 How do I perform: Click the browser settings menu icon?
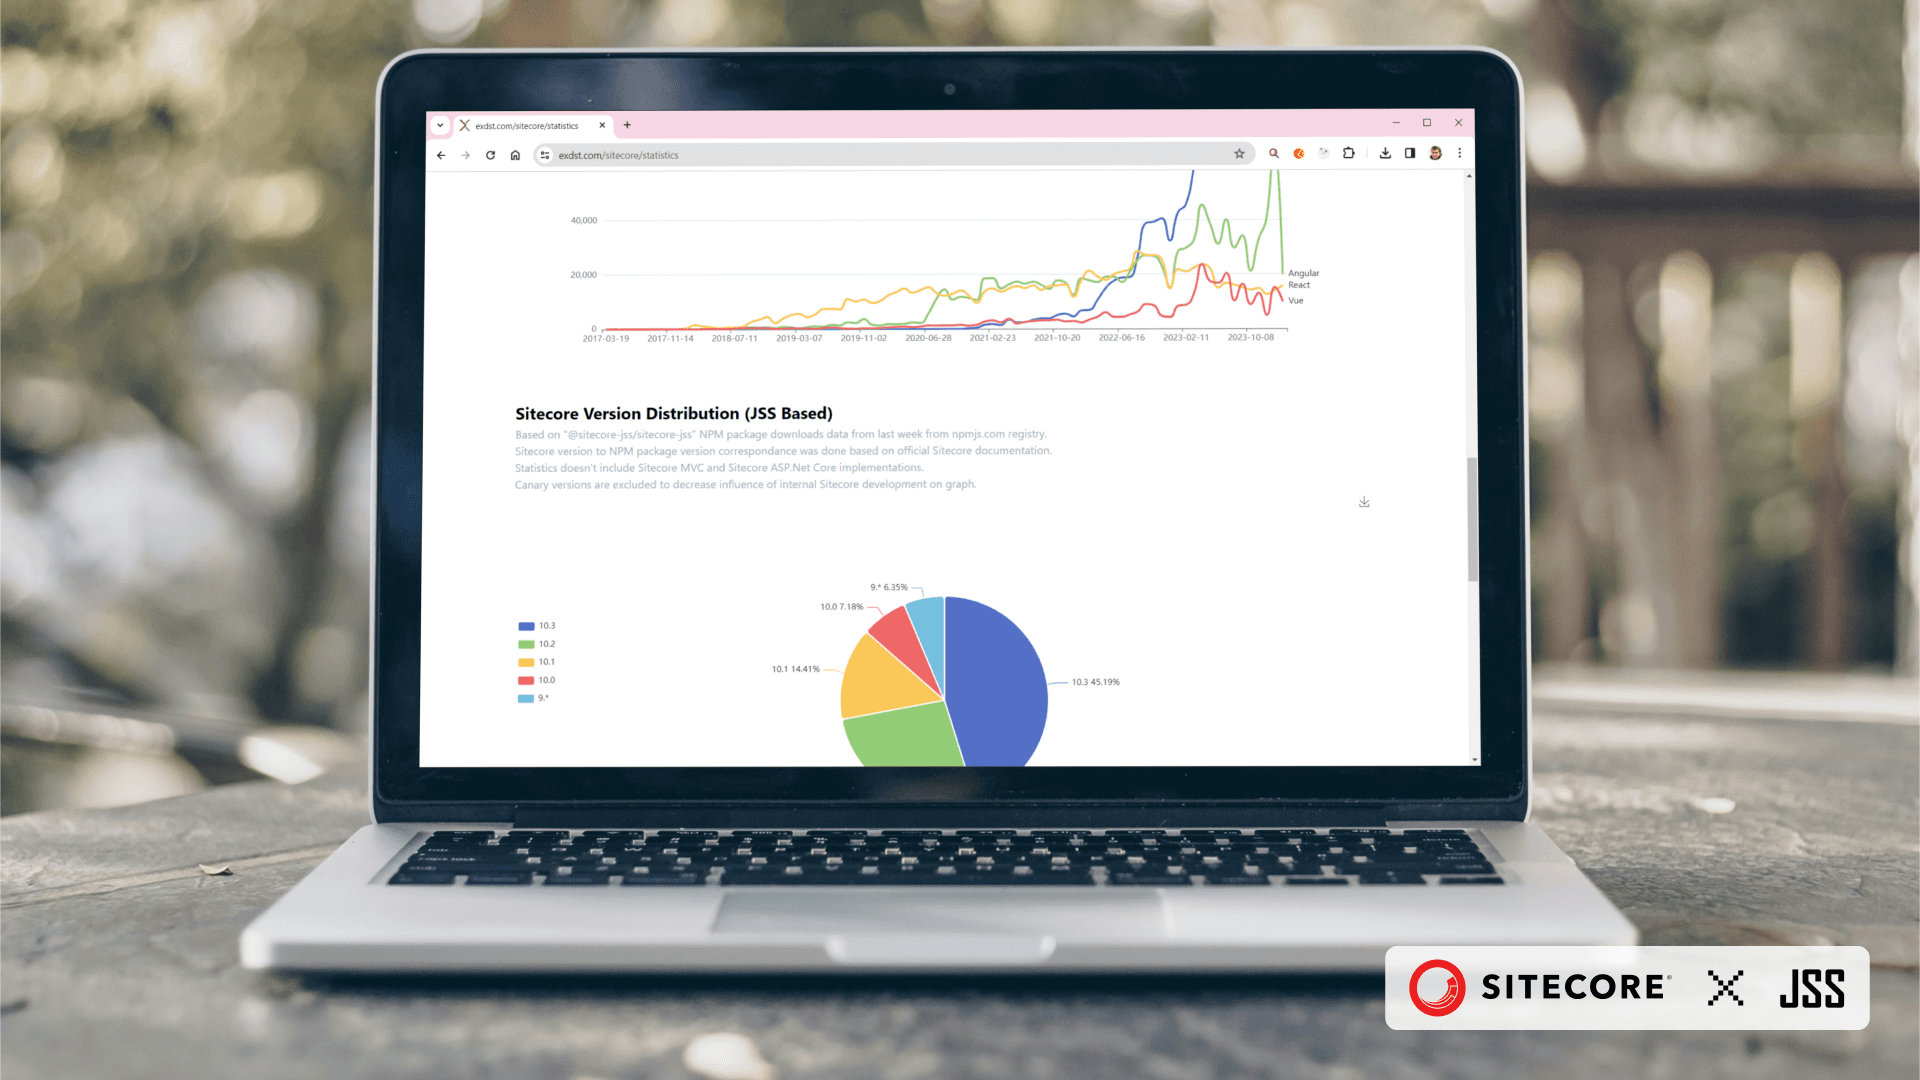(x=1460, y=154)
